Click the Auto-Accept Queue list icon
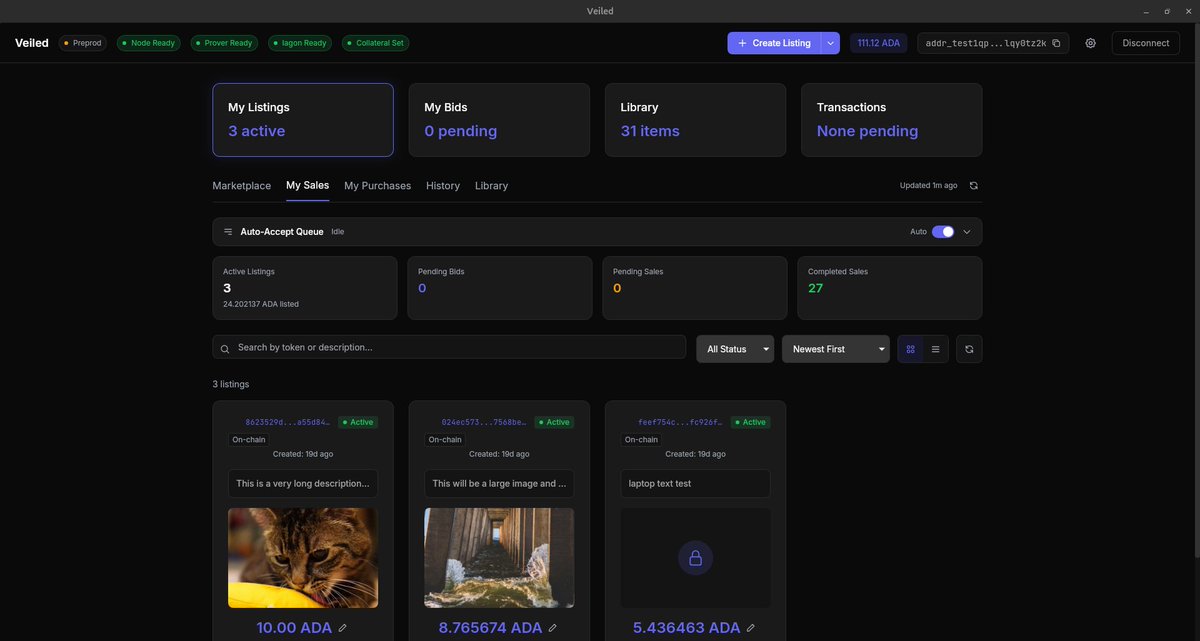The image size is (1200, 641). tap(228, 231)
